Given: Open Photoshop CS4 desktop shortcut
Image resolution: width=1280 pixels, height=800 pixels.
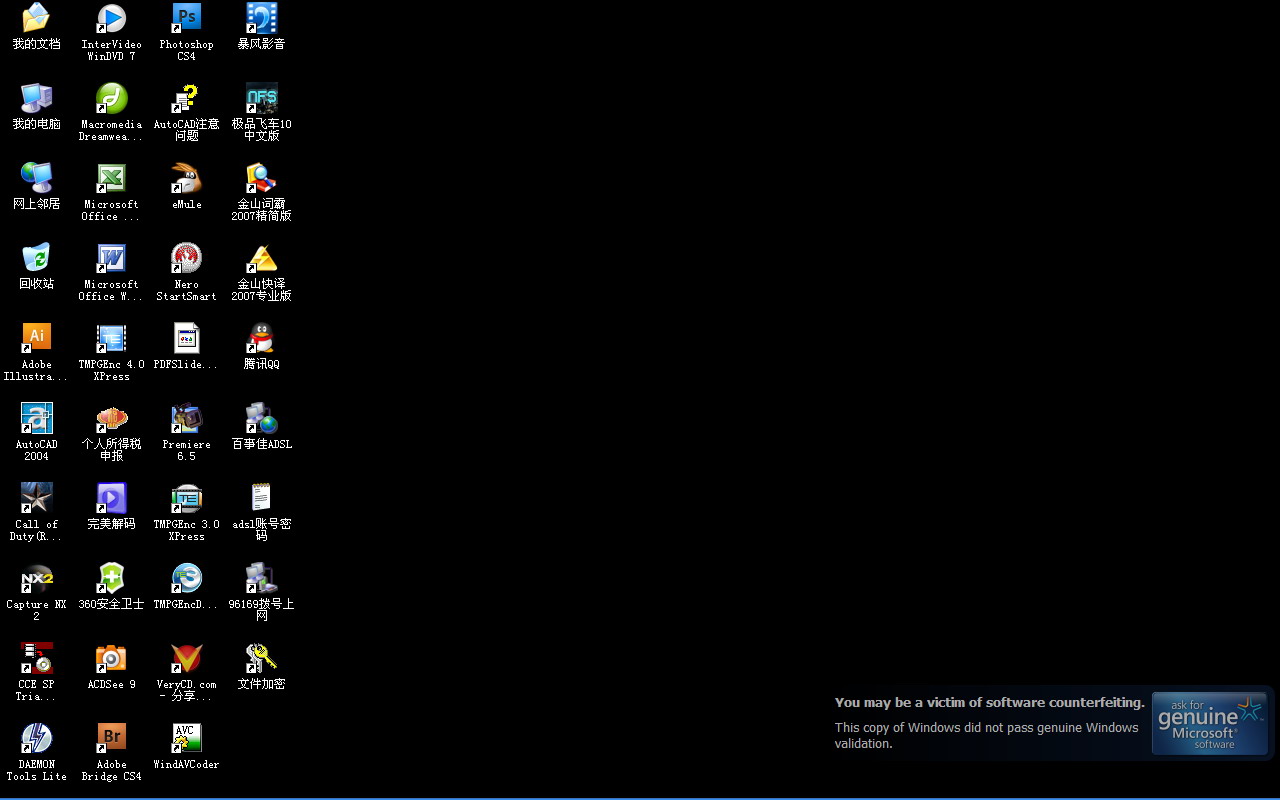Looking at the screenshot, I should coord(186,18).
